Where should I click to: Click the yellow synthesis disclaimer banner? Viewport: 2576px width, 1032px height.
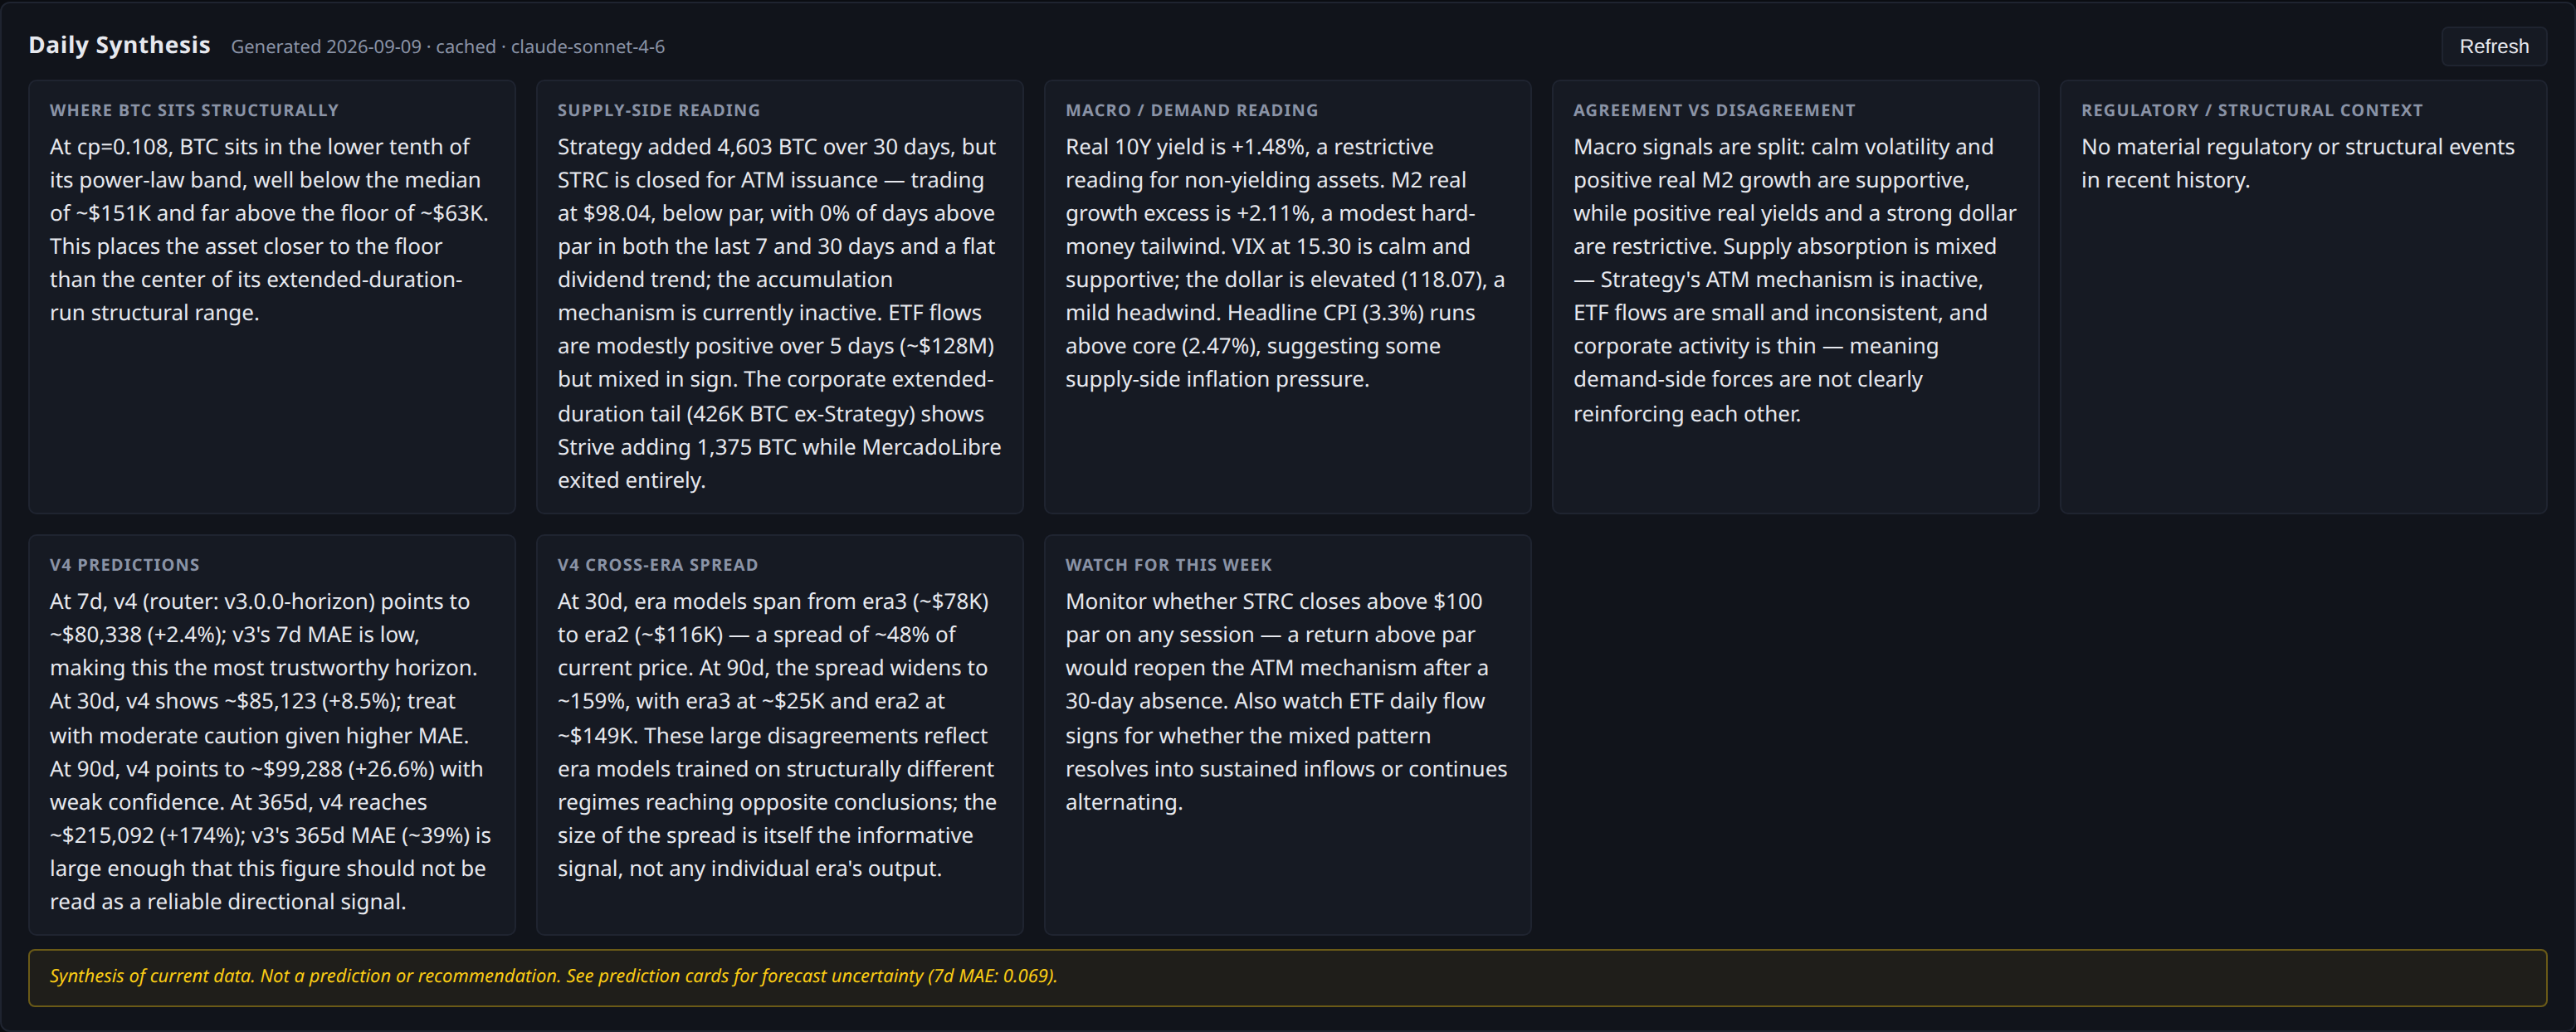[1287, 977]
